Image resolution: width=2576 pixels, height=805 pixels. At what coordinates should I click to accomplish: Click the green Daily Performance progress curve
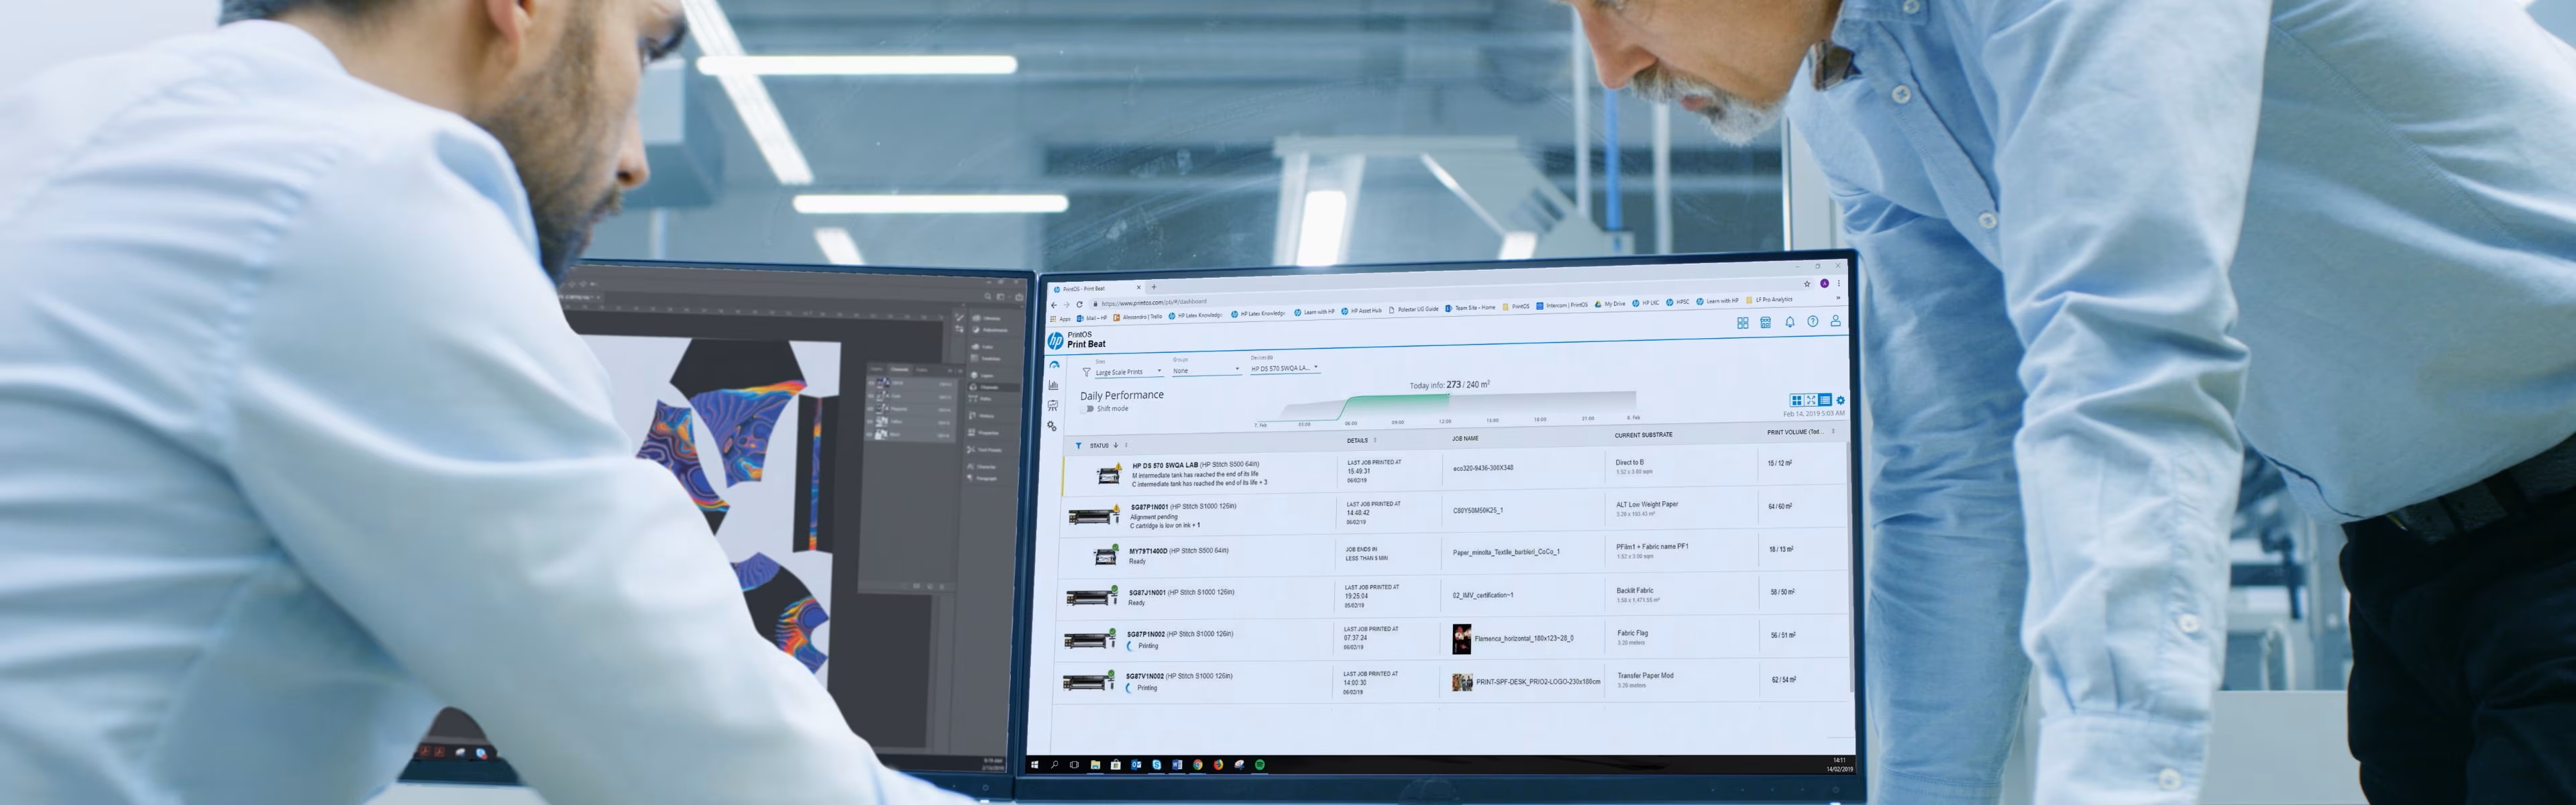point(1398,405)
